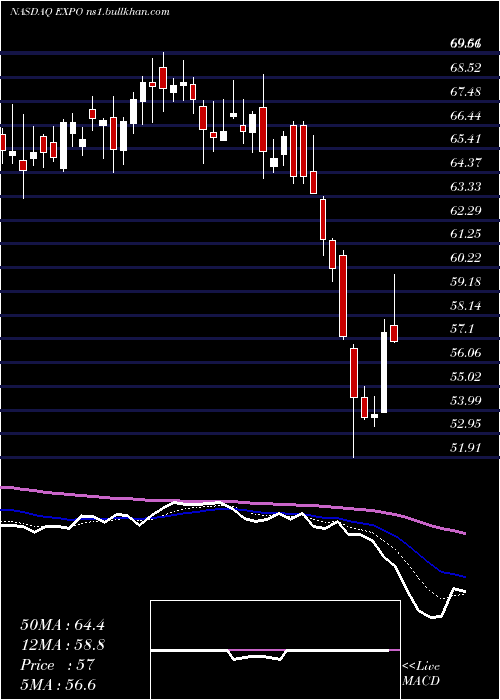The height and width of the screenshot is (700, 500).
Task: Click the 67.48 price axis label
Action: coord(466,92)
